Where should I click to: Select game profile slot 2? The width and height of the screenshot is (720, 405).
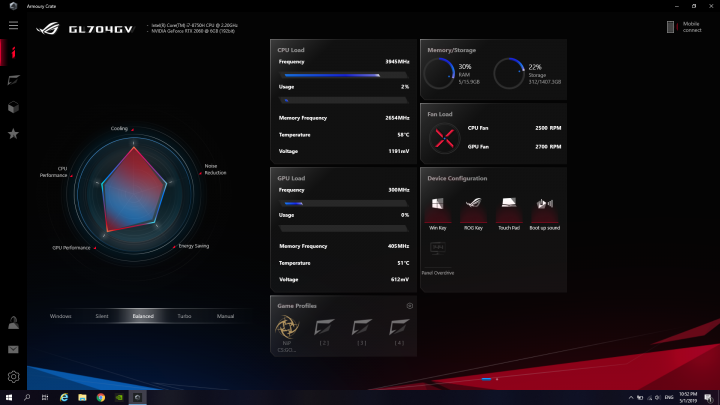(324, 332)
